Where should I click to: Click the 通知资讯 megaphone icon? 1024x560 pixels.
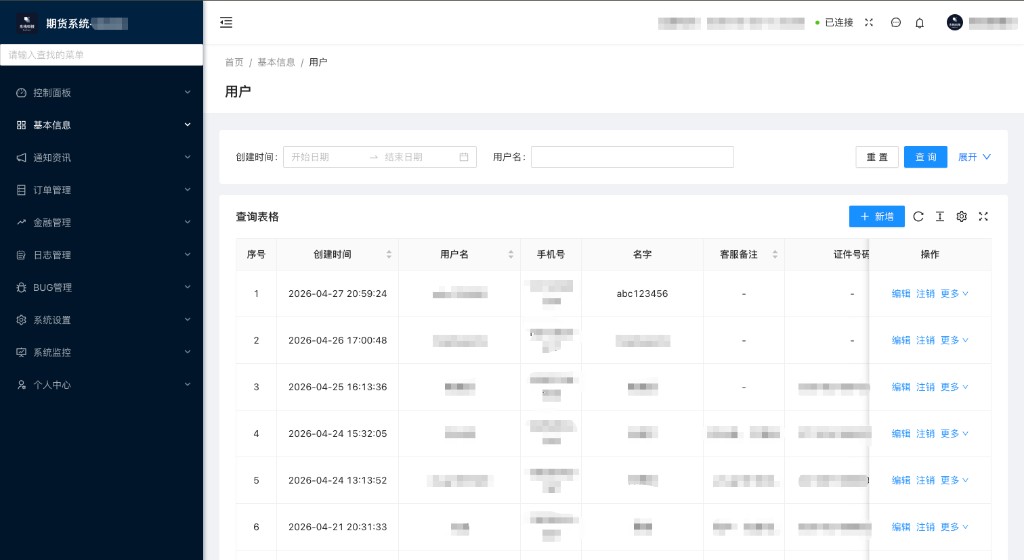point(21,157)
